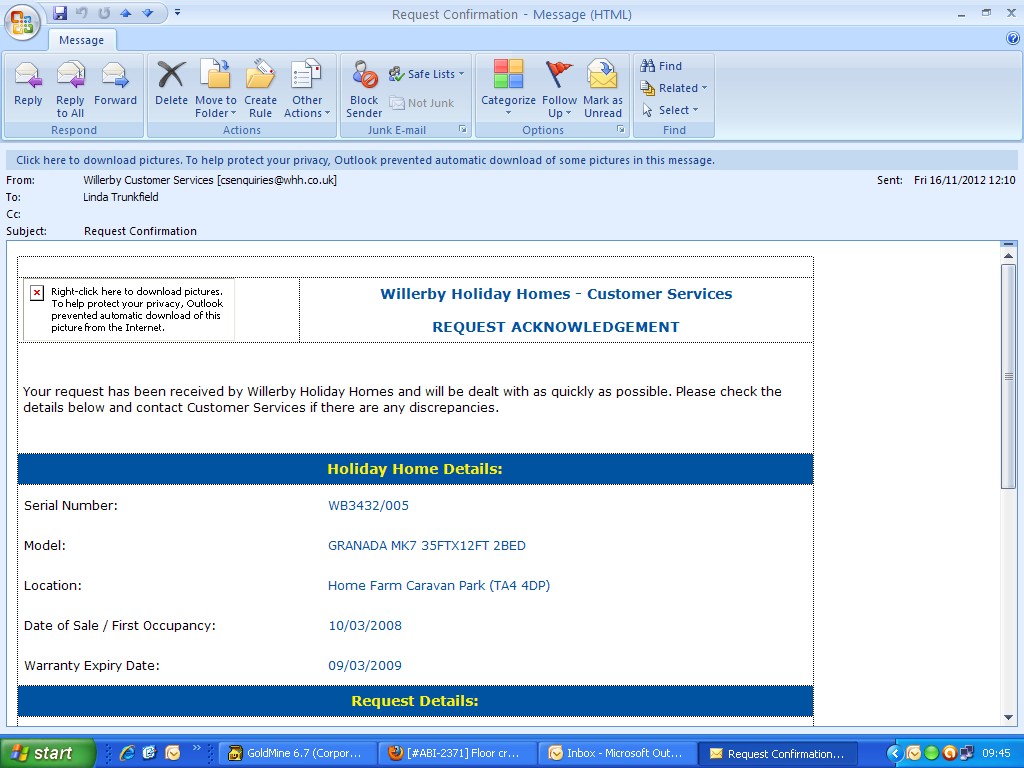Click Sent date Fri 16/11/2012 12:10
The height and width of the screenshot is (768, 1024).
(x=965, y=180)
